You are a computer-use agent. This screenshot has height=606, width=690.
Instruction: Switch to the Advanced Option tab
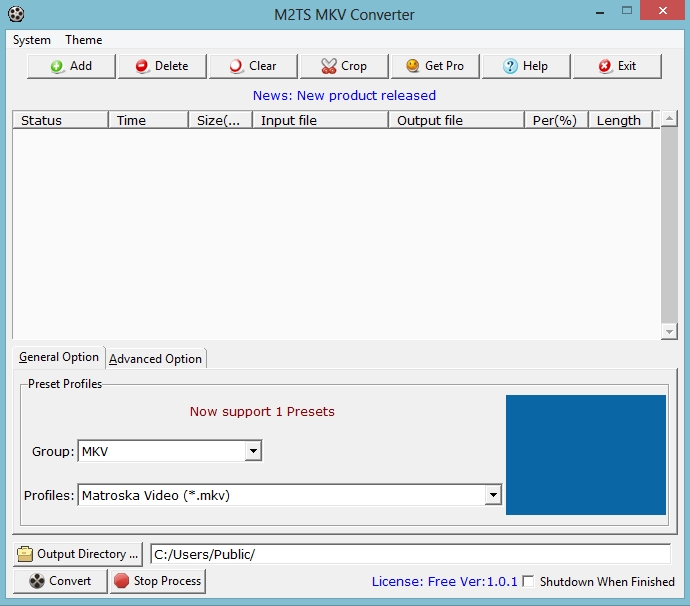point(155,359)
